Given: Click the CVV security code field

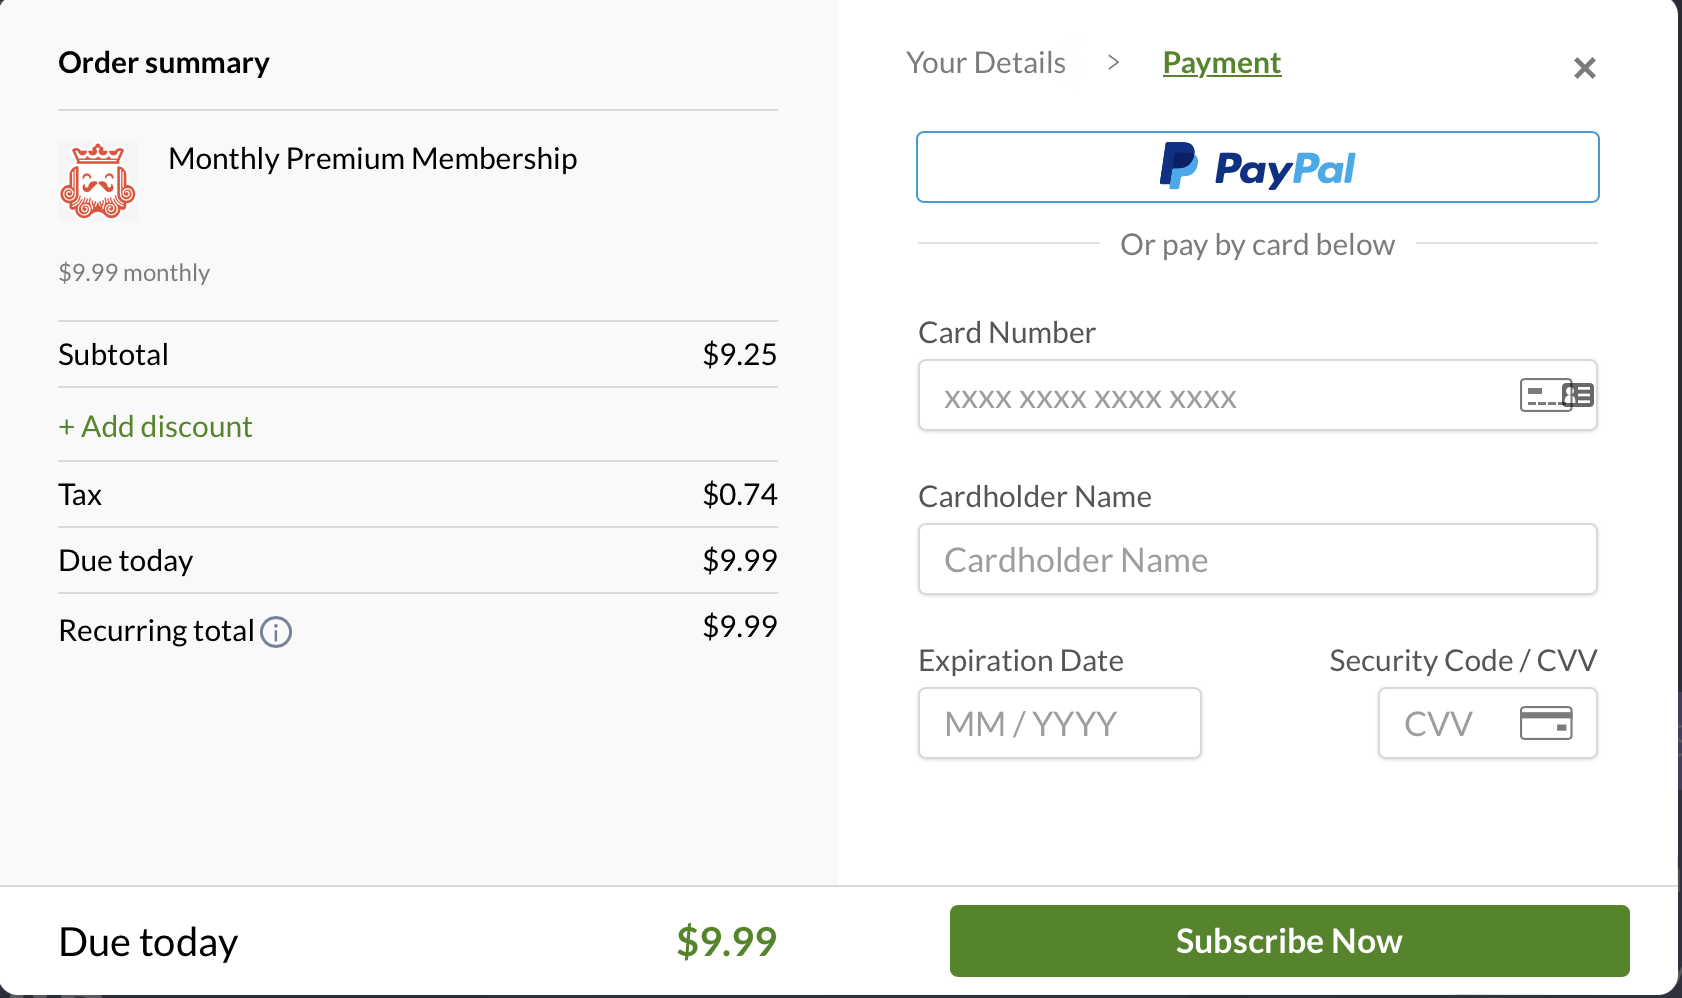Looking at the screenshot, I should coord(1488,723).
